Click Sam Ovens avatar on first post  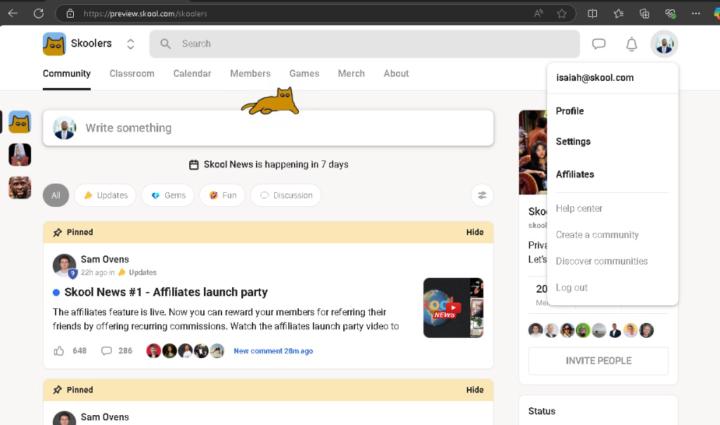(x=64, y=265)
